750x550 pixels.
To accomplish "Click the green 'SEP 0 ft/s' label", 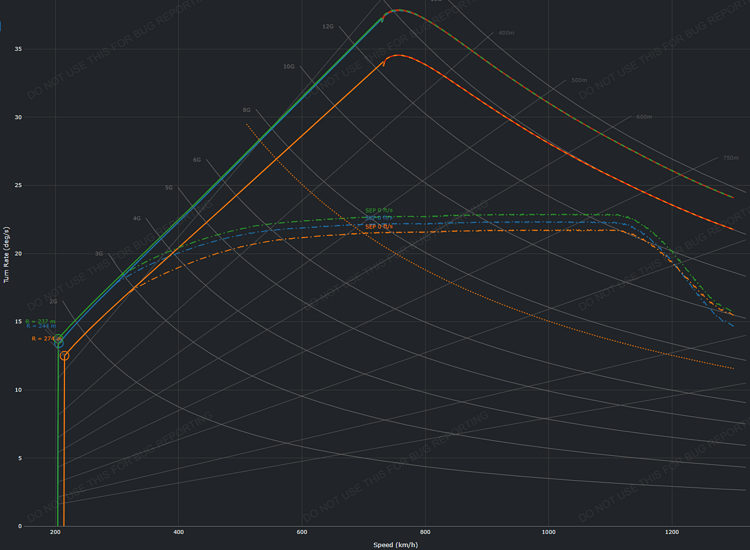I will (x=379, y=210).
